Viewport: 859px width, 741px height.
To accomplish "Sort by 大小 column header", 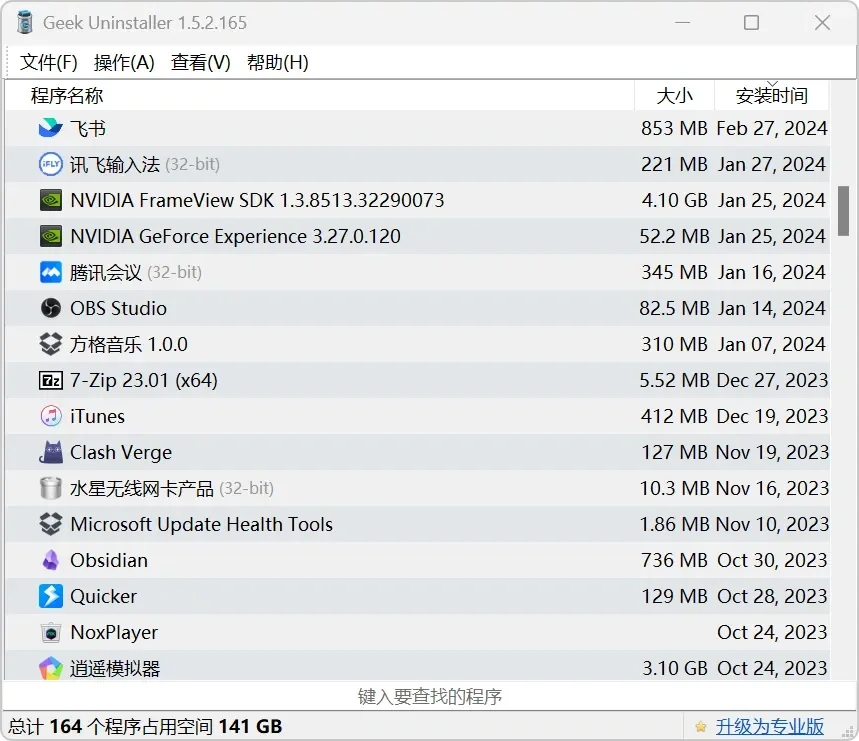I will (x=674, y=95).
